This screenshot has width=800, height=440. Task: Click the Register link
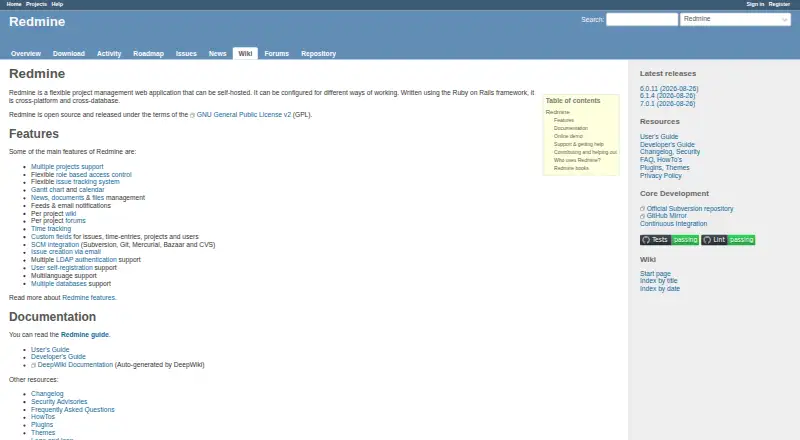[779, 4]
